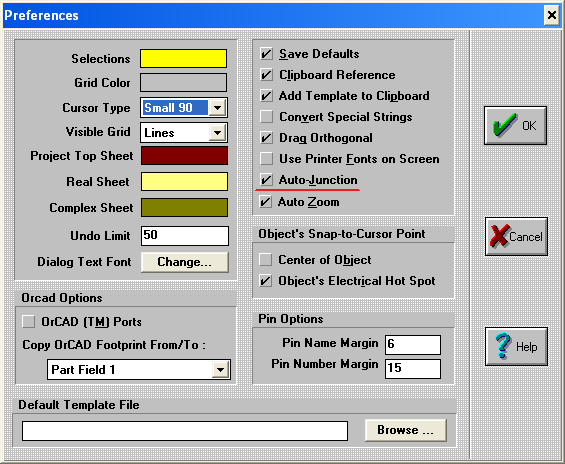Open the Visible Grid dropdown
Image resolution: width=565 pixels, height=464 pixels.
(x=218, y=133)
